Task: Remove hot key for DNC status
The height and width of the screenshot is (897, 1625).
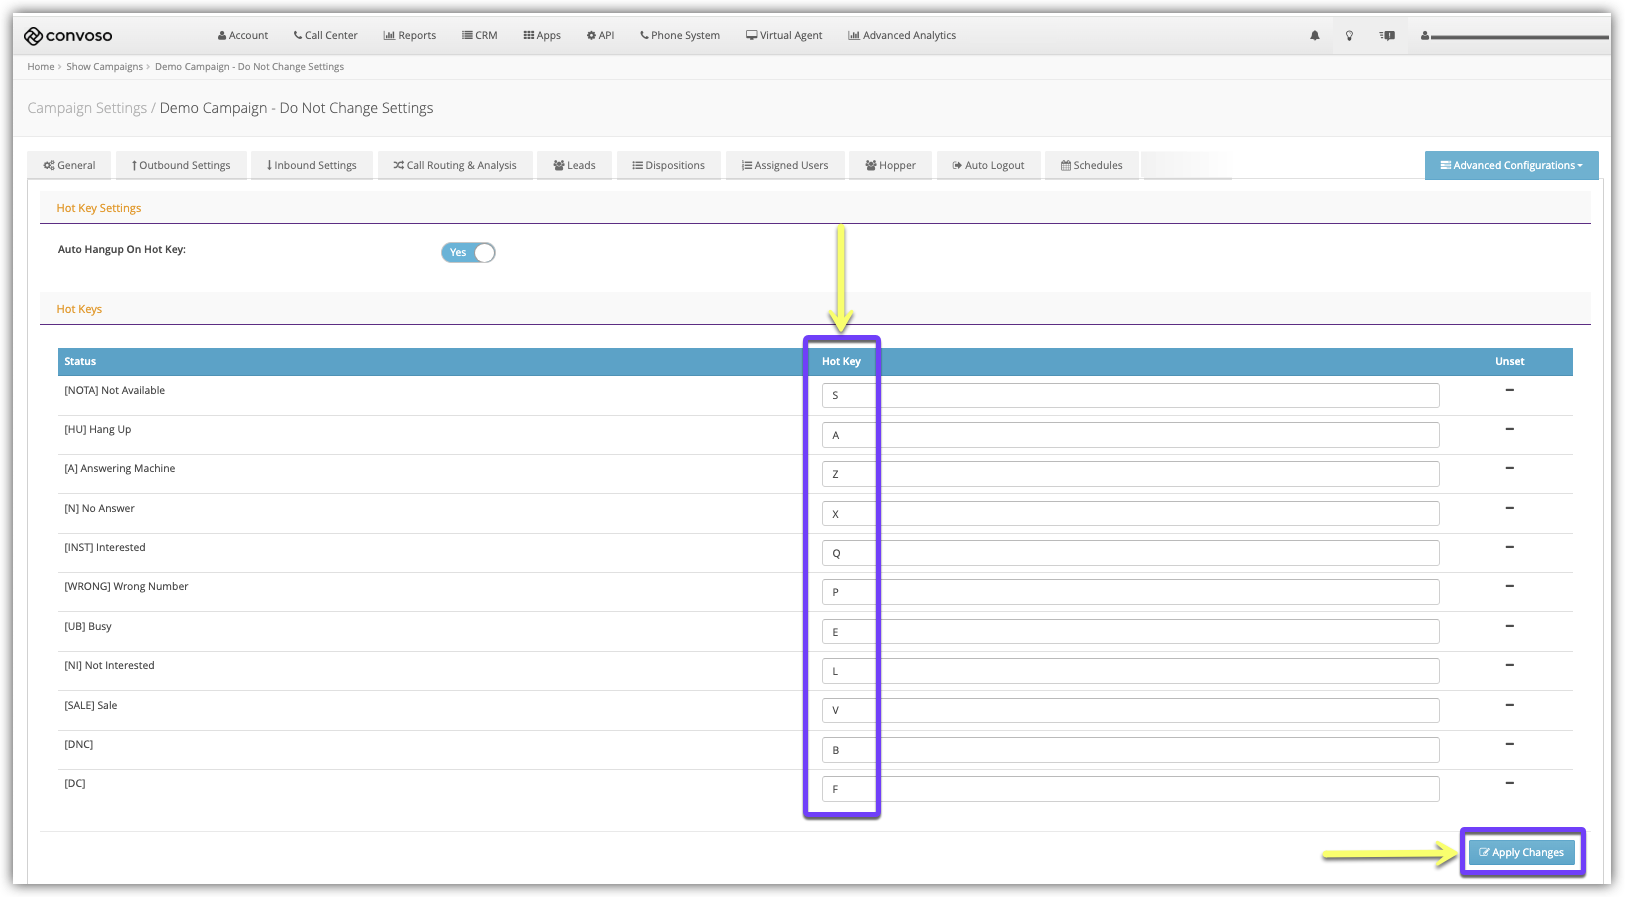Action: click(x=1509, y=744)
